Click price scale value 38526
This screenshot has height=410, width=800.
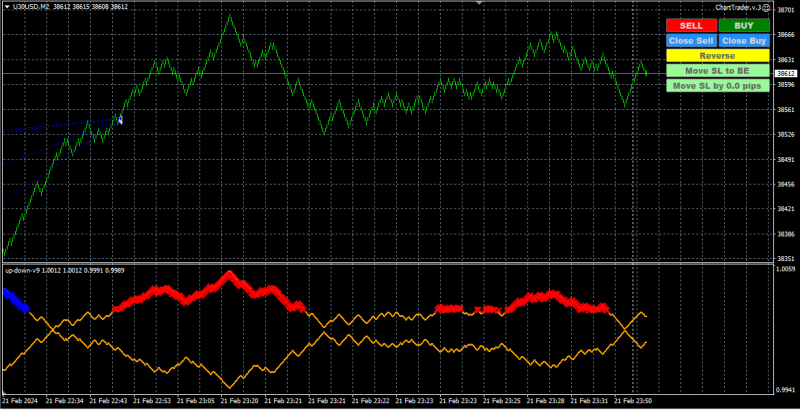click(785, 135)
